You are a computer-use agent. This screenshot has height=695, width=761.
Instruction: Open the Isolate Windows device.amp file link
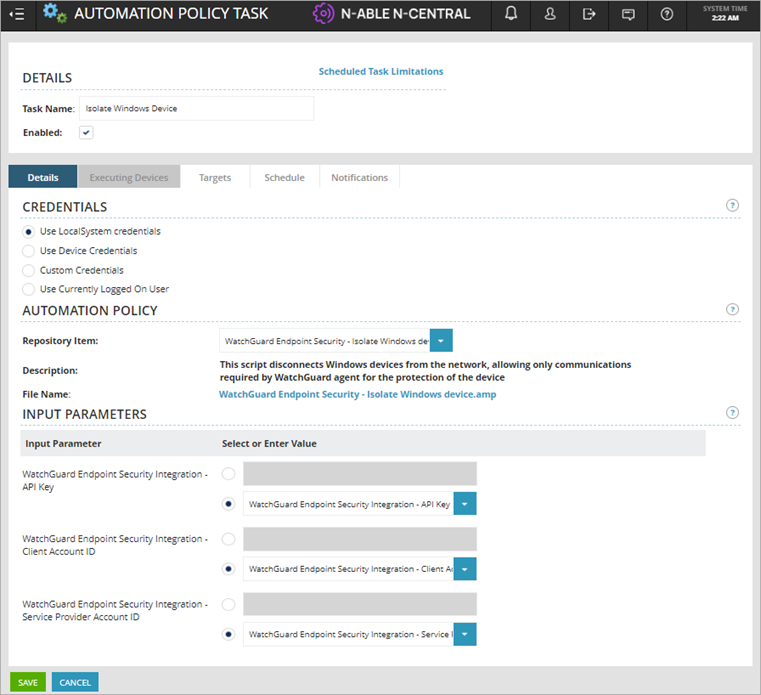pos(357,394)
